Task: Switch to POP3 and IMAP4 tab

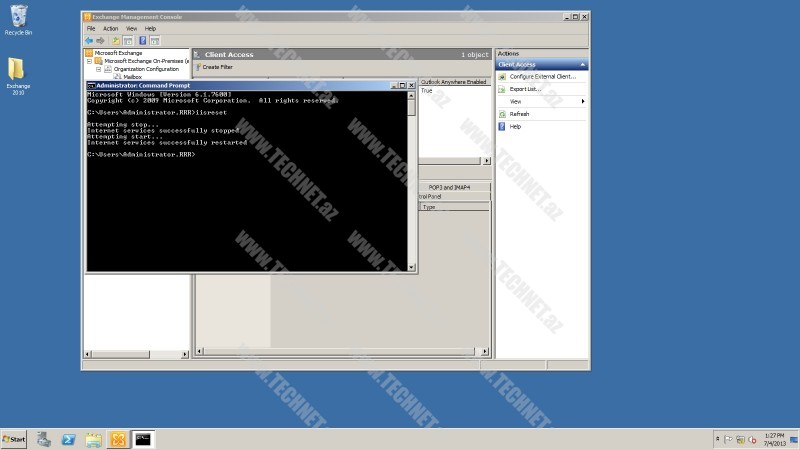Action: pos(449,187)
